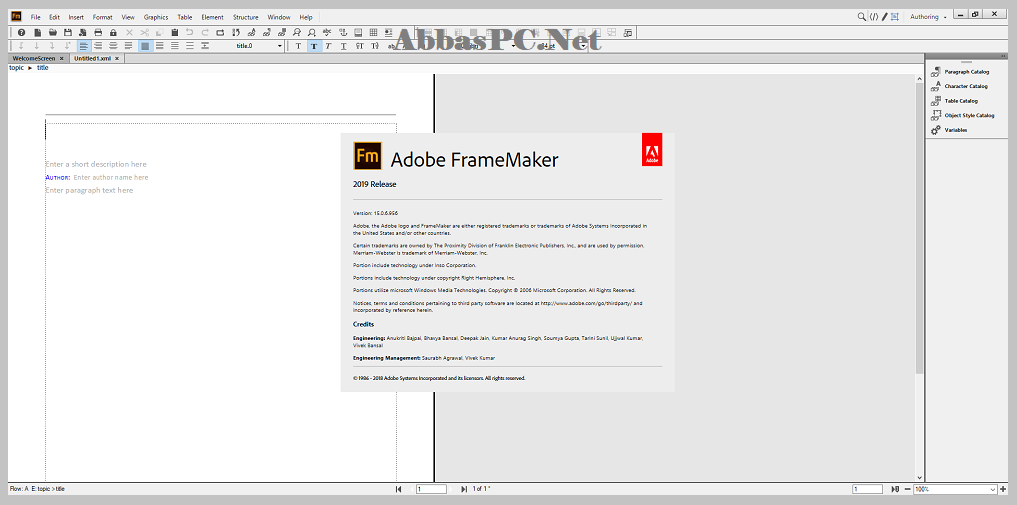Click the Paste clipboard icon
Screen dimensions: 1017x505
click(x=174, y=32)
